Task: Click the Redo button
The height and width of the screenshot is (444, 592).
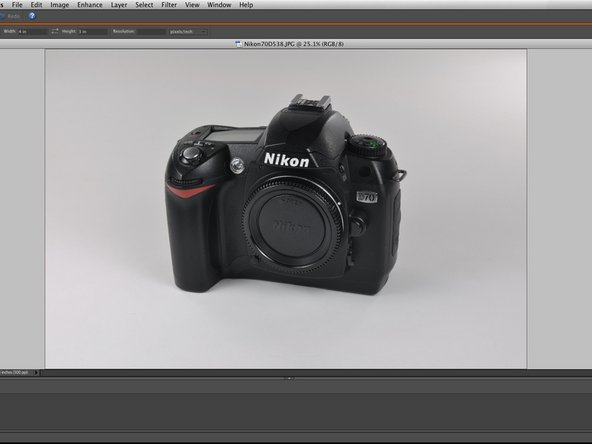Action: (x=10, y=16)
